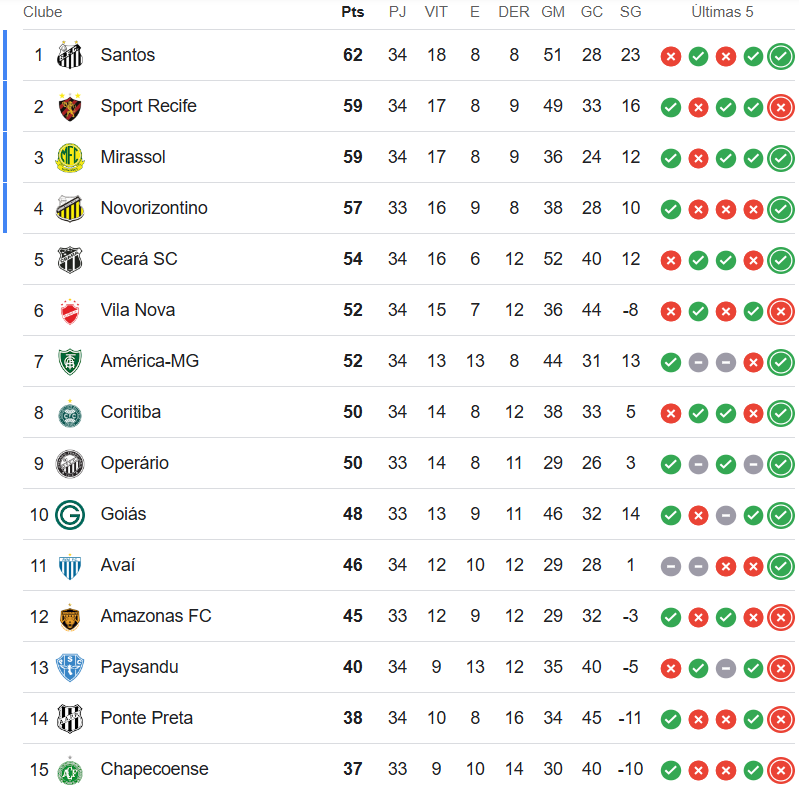Click the Goiás club crest
The width and height of the screenshot is (799, 790).
[x=69, y=514]
